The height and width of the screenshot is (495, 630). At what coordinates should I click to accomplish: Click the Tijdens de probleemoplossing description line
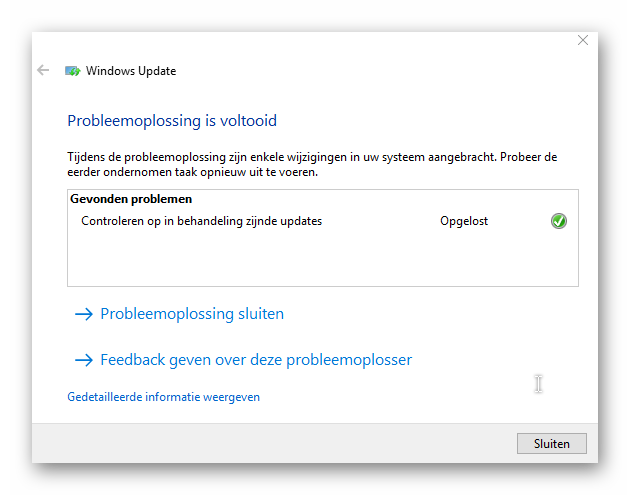pos(312,157)
